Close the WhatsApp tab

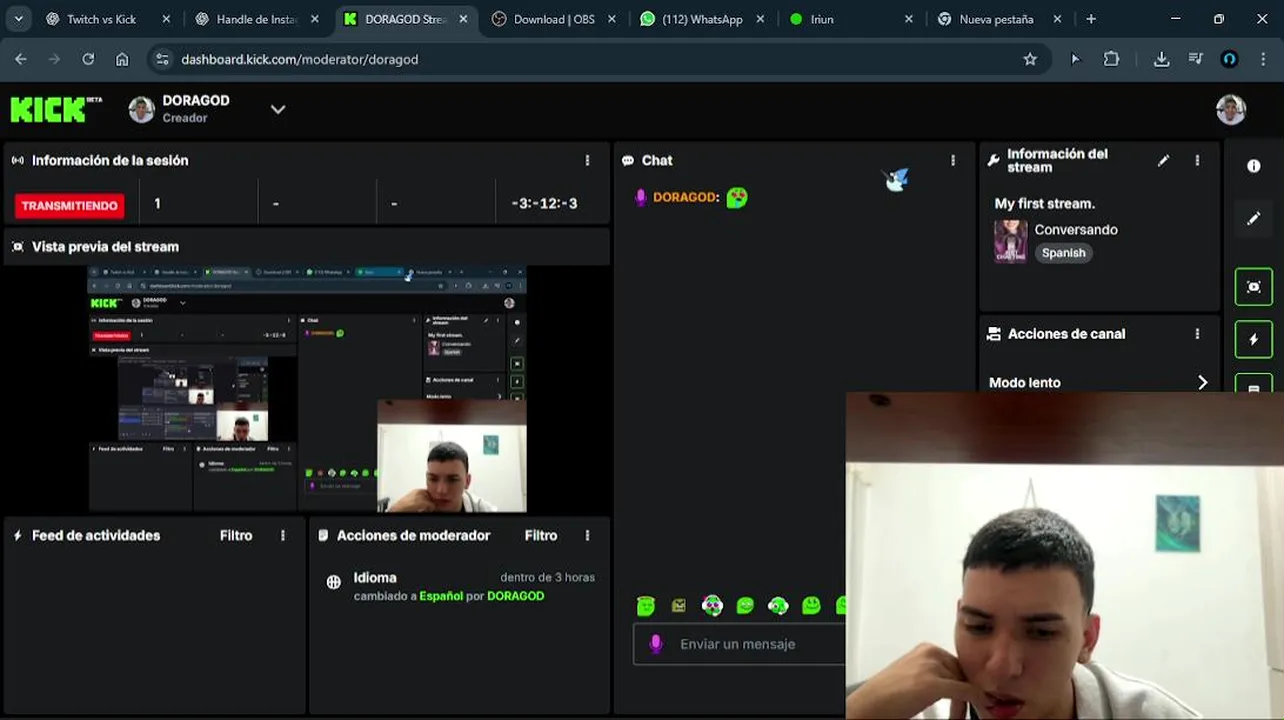pyautogui.click(x=761, y=19)
